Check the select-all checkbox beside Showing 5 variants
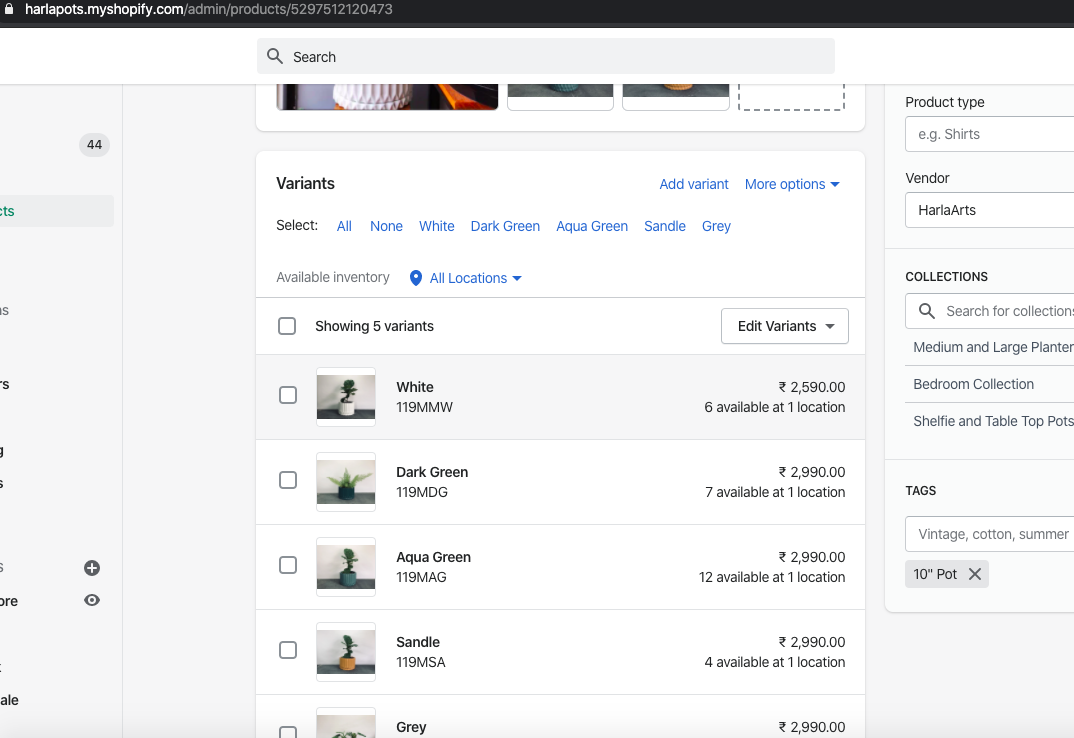The image size is (1074, 738). pyautogui.click(x=287, y=326)
